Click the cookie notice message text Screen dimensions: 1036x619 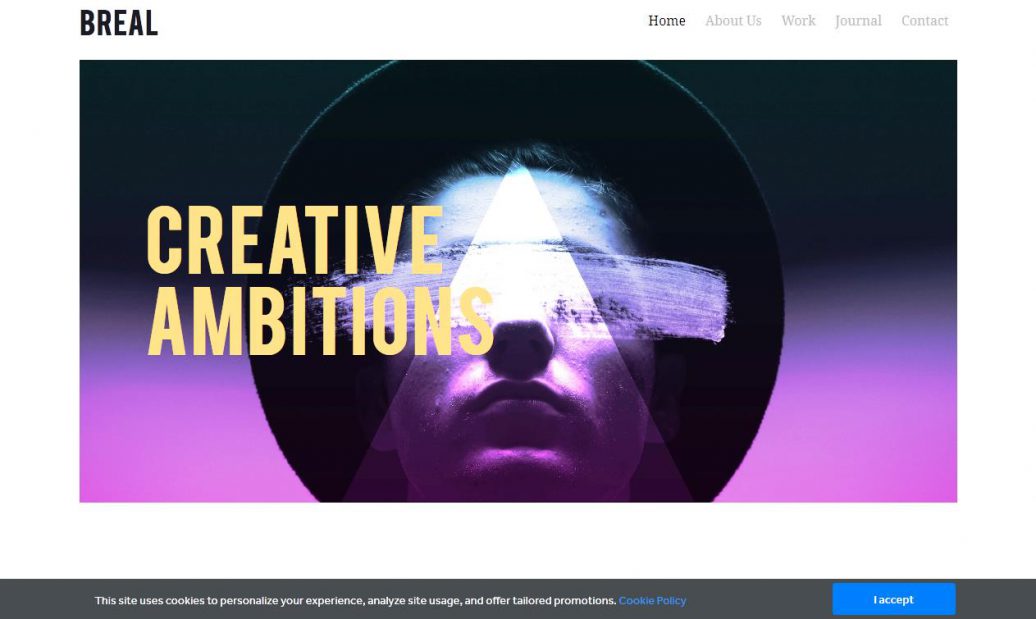355,601
